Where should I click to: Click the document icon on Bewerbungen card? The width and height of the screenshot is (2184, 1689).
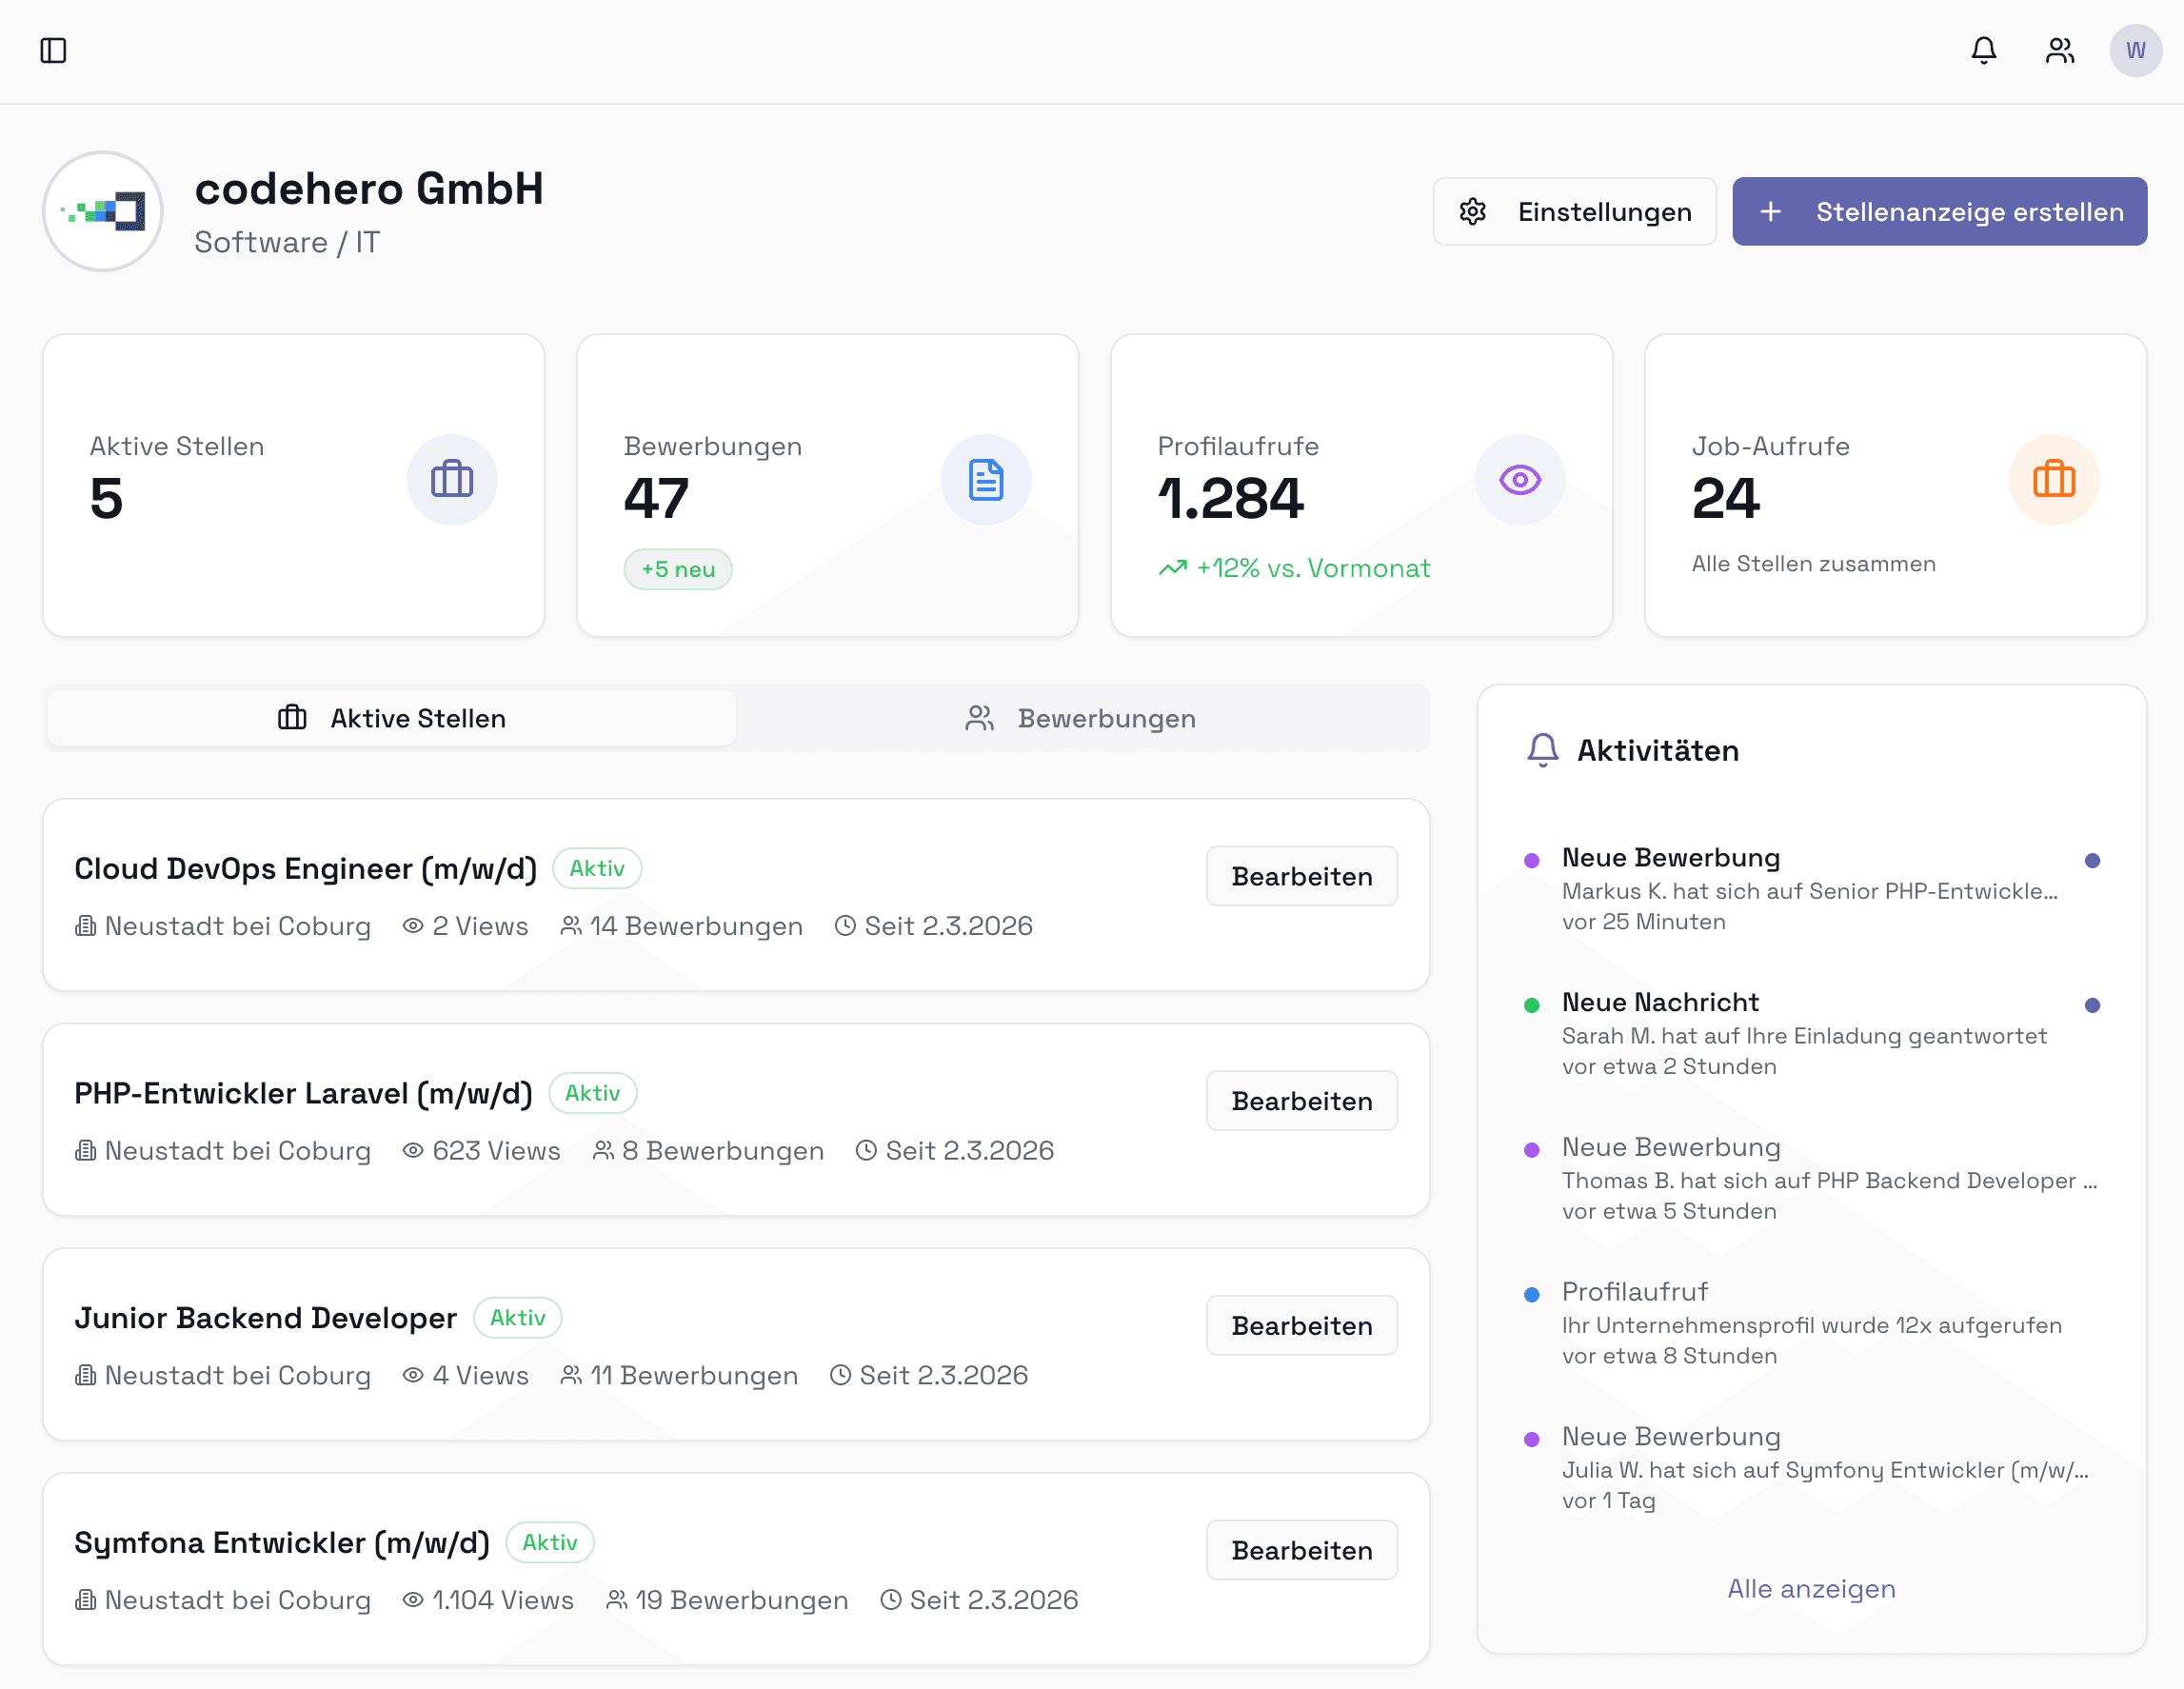coord(986,480)
